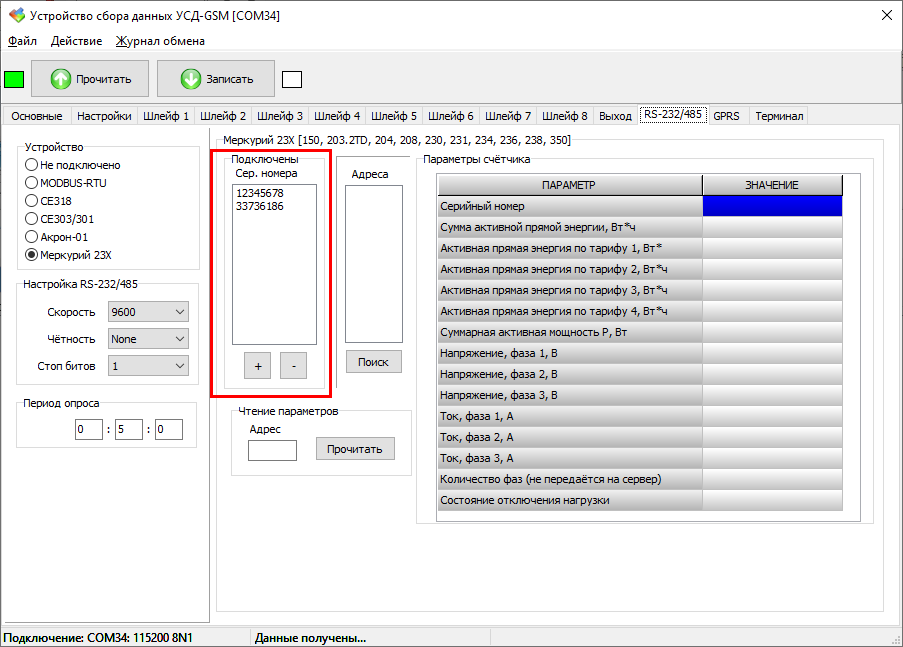
Task: Open the Шлейф 1 tab
Action: click(166, 116)
